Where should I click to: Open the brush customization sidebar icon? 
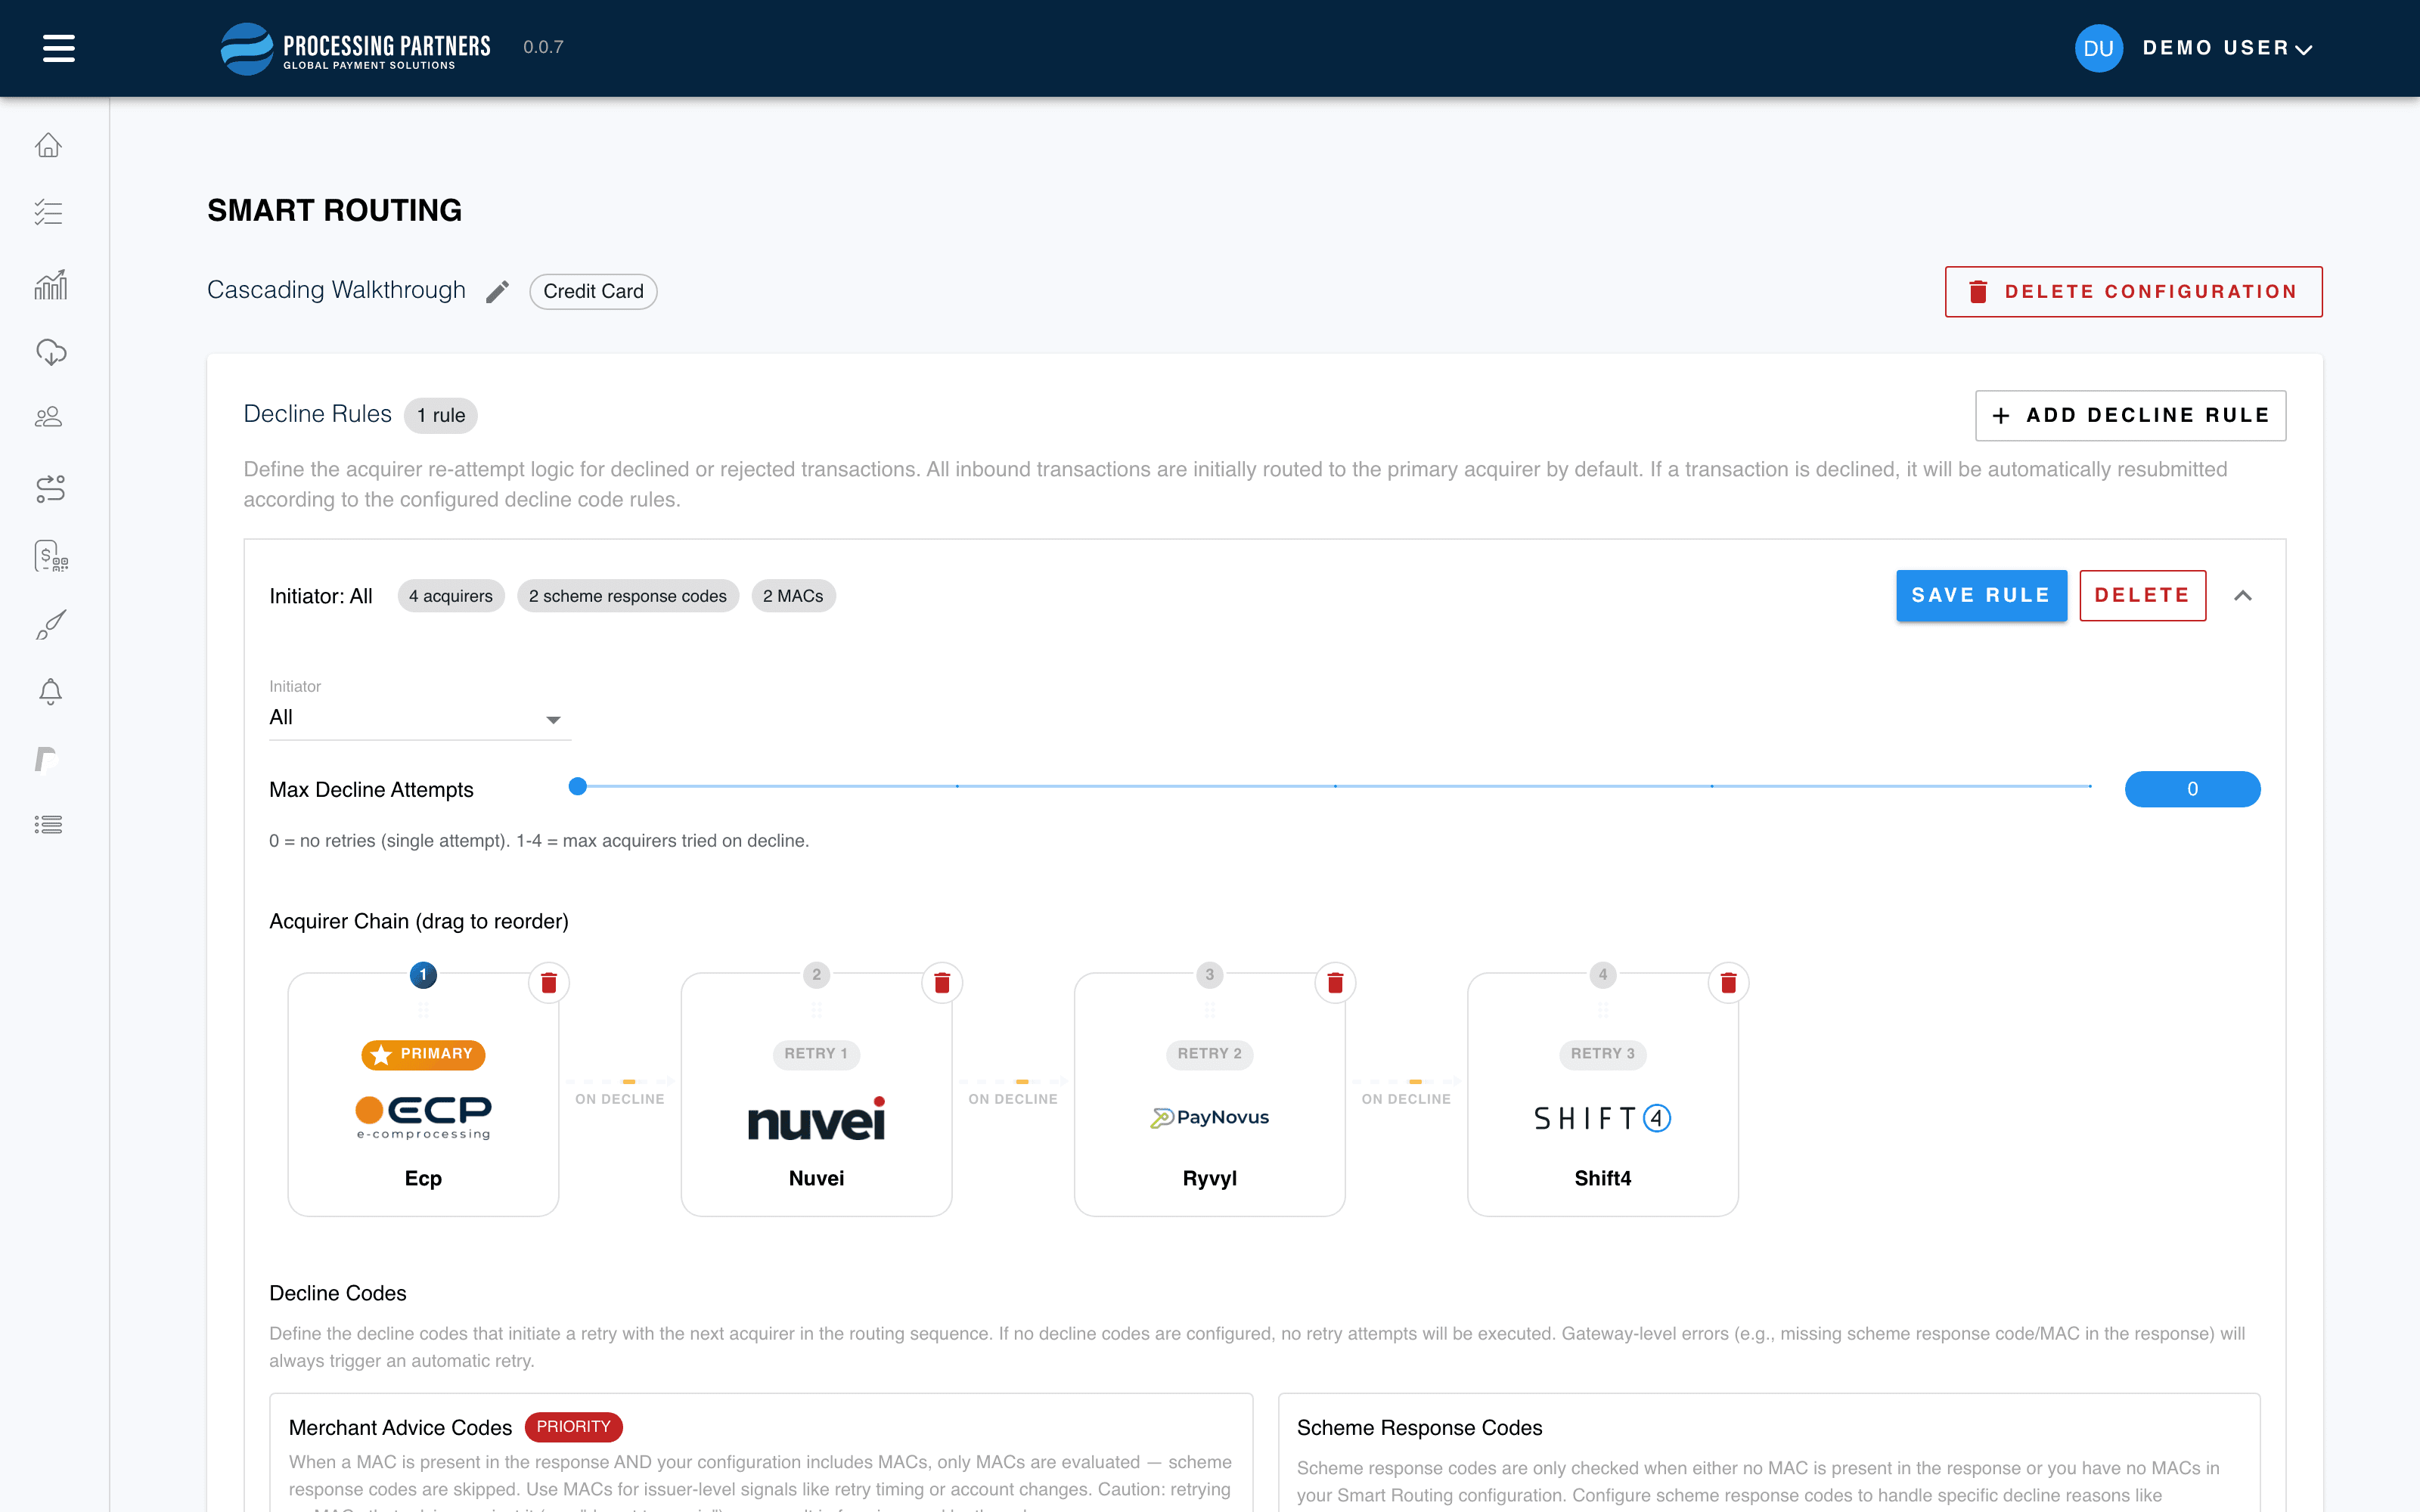[x=51, y=625]
